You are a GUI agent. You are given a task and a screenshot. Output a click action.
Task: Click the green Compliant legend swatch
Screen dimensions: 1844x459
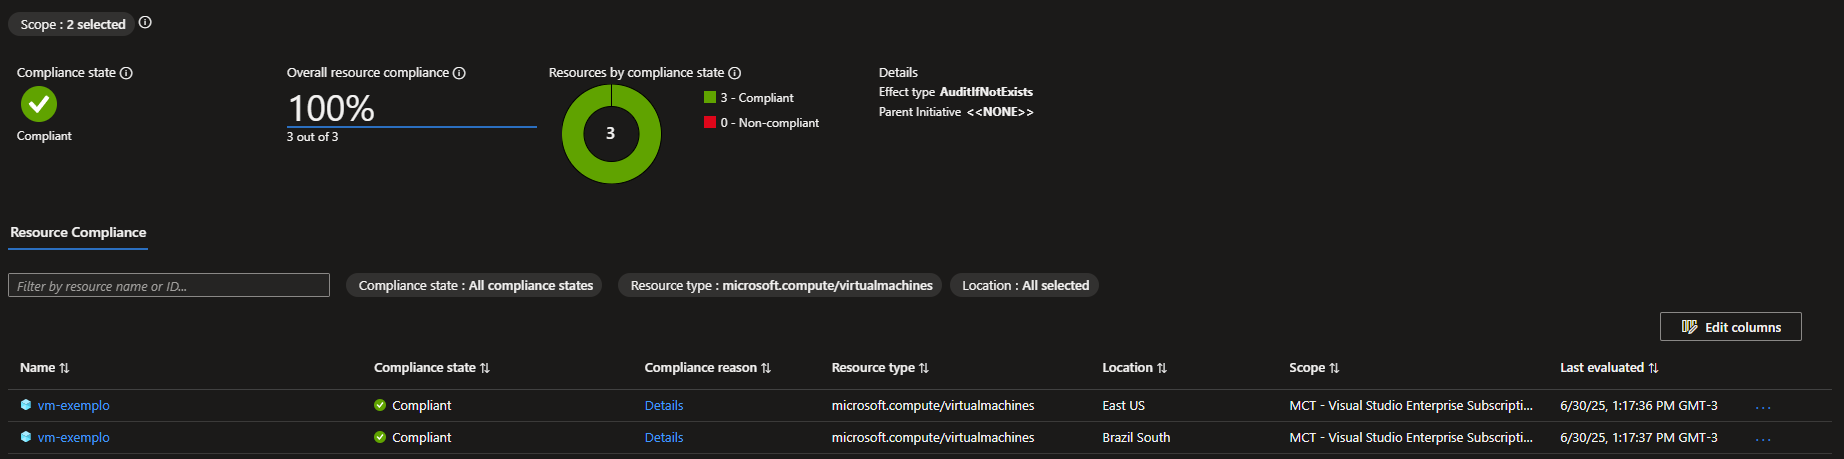click(710, 98)
